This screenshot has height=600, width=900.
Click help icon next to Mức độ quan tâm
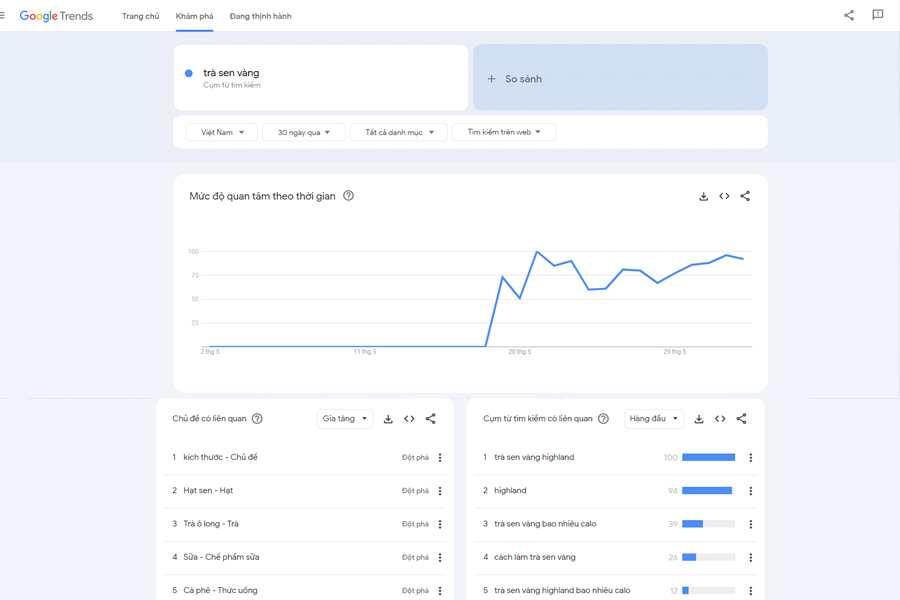(348, 196)
